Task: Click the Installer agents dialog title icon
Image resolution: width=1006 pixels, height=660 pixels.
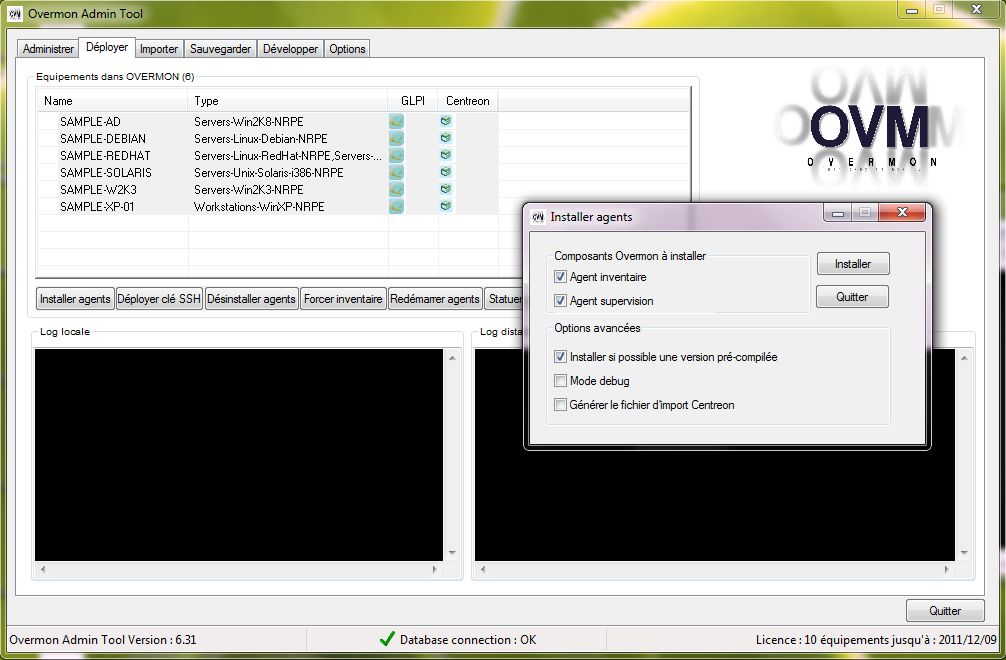Action: (x=538, y=217)
